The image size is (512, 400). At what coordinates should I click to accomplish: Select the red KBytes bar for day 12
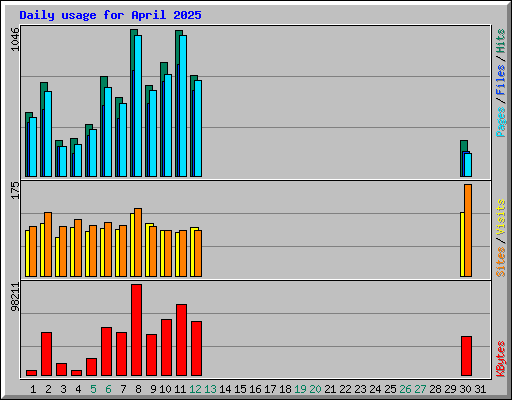[196, 348]
